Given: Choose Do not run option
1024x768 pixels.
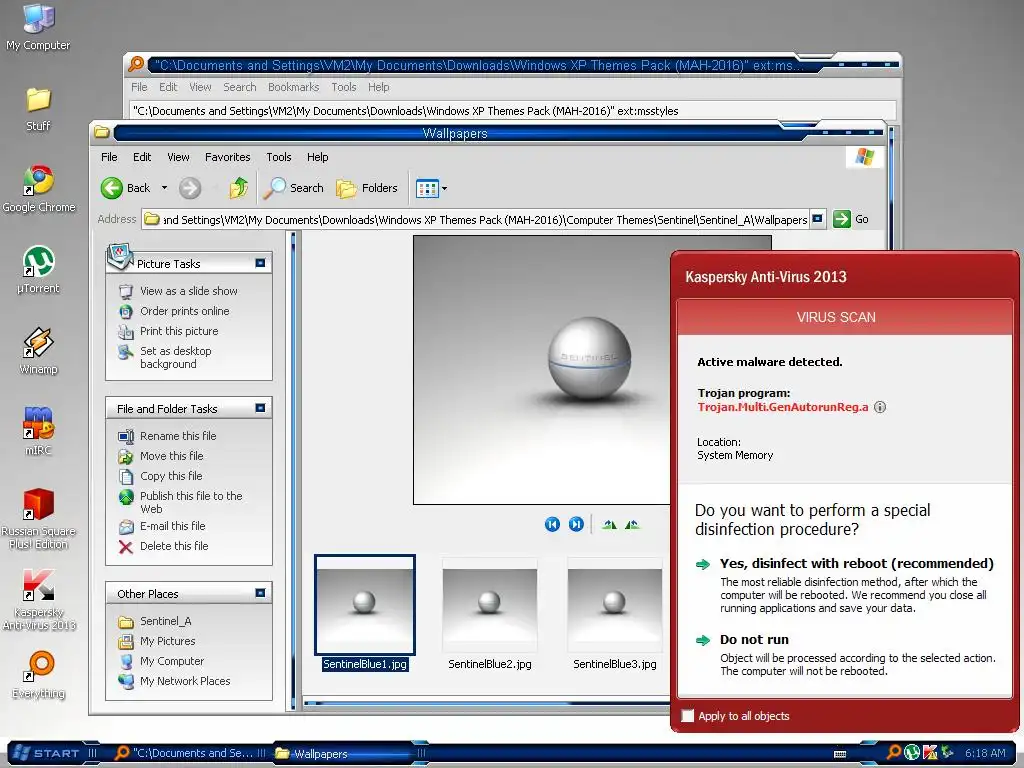Looking at the screenshot, I should 754,639.
